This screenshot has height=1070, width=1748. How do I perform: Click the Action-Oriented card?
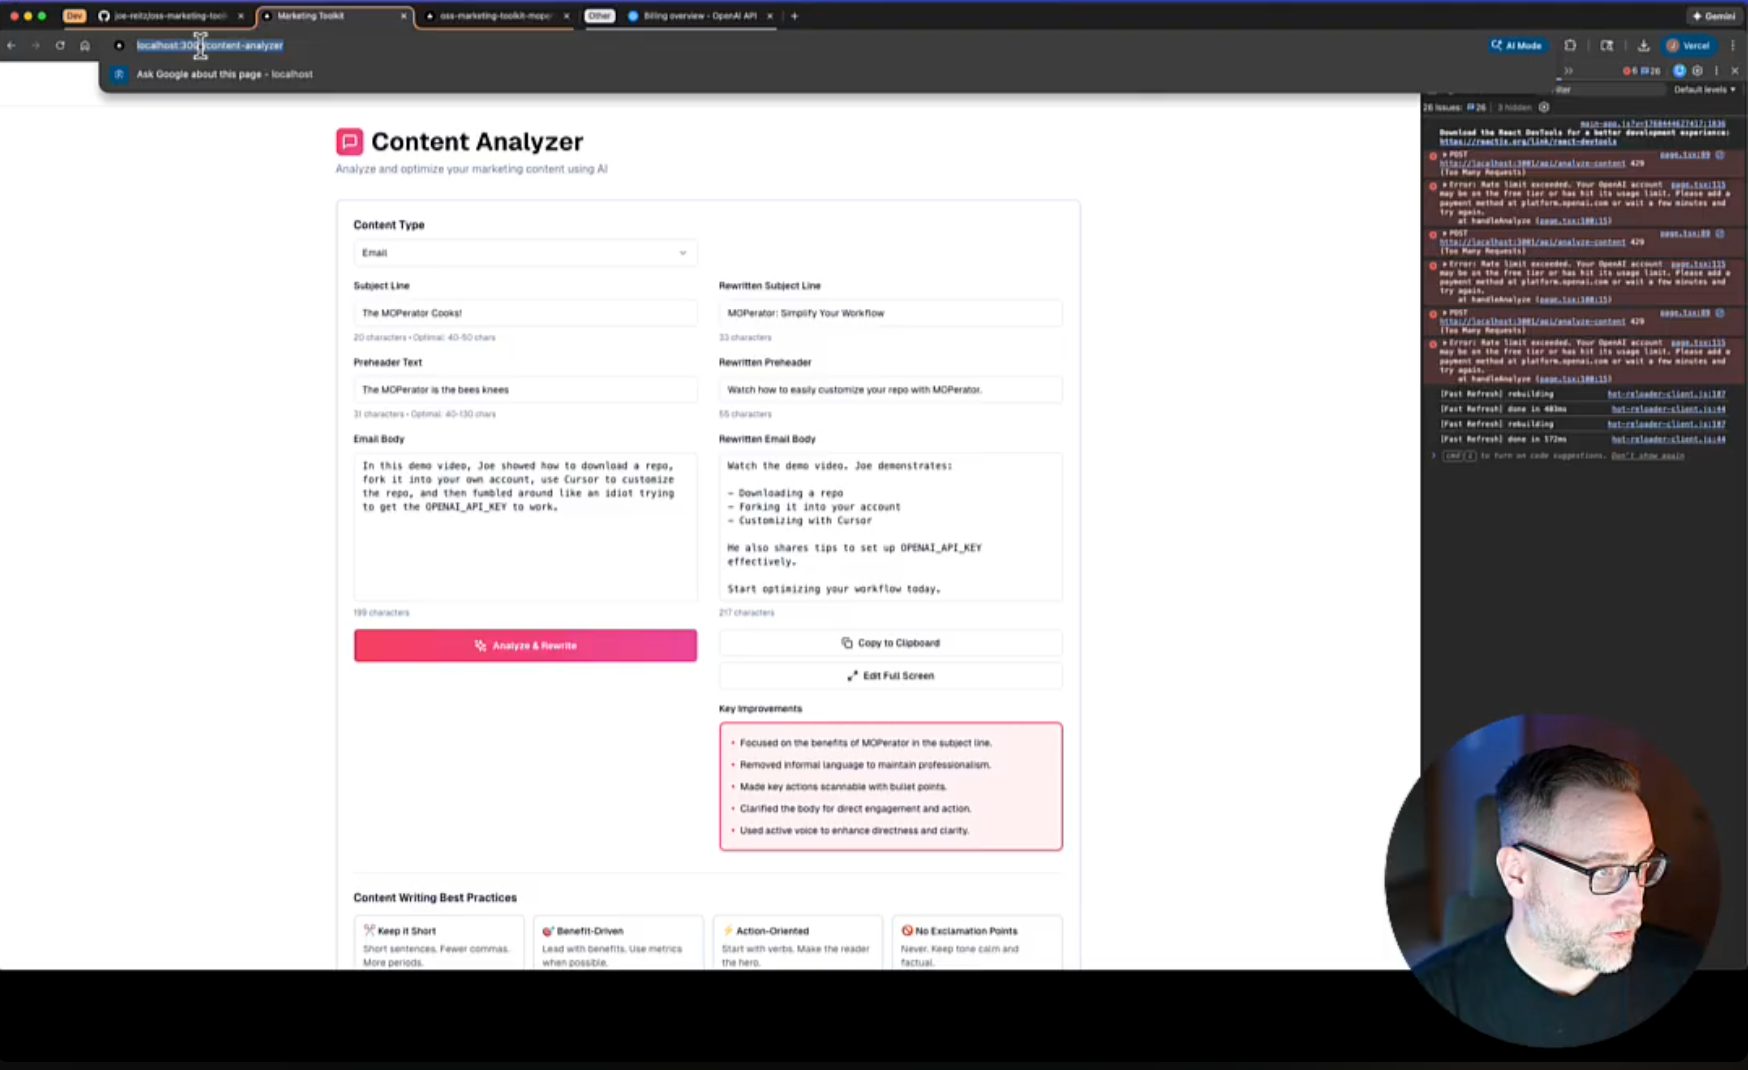pos(798,943)
